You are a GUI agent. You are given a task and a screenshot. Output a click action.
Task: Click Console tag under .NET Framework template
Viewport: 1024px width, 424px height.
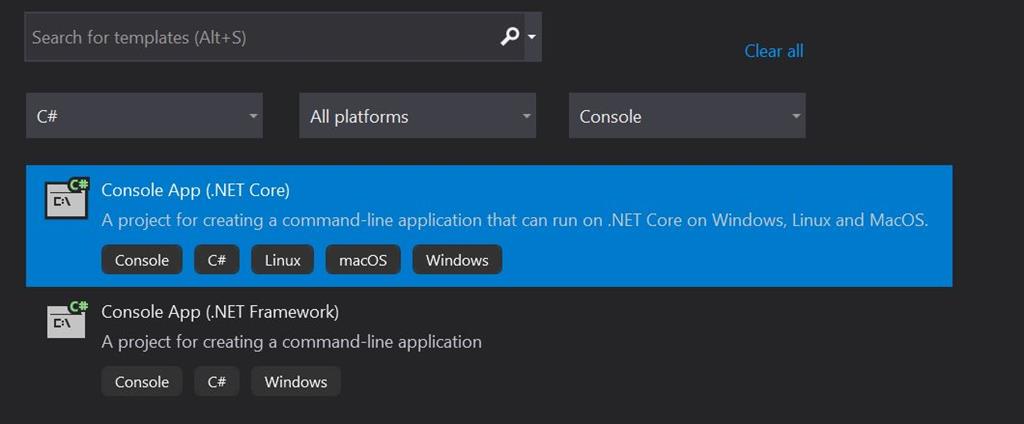[x=142, y=382]
